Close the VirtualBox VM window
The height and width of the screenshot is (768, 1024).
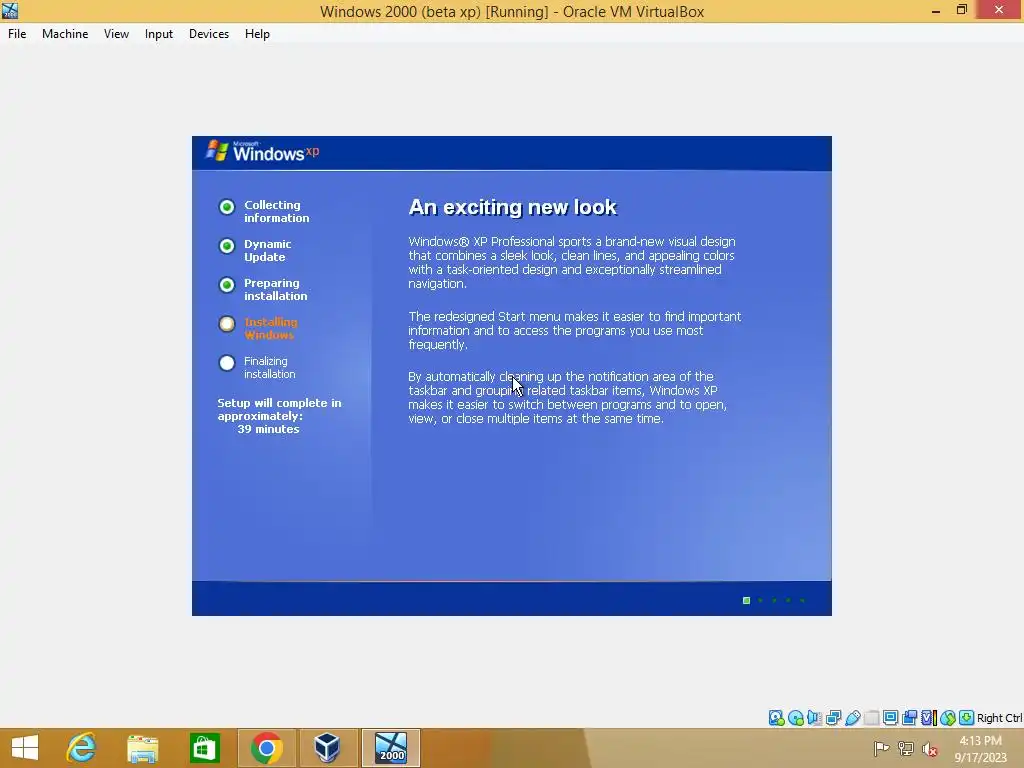pyautogui.click(x=999, y=10)
